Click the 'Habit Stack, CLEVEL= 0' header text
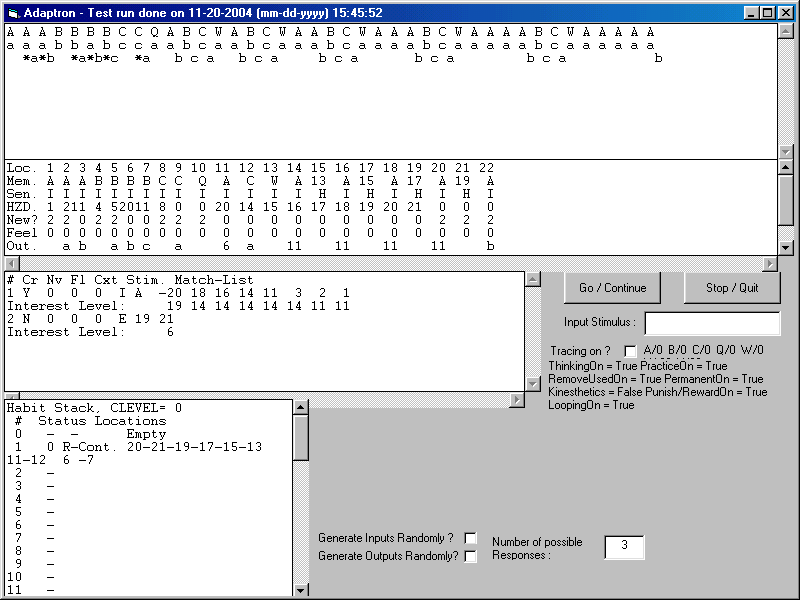 point(94,408)
